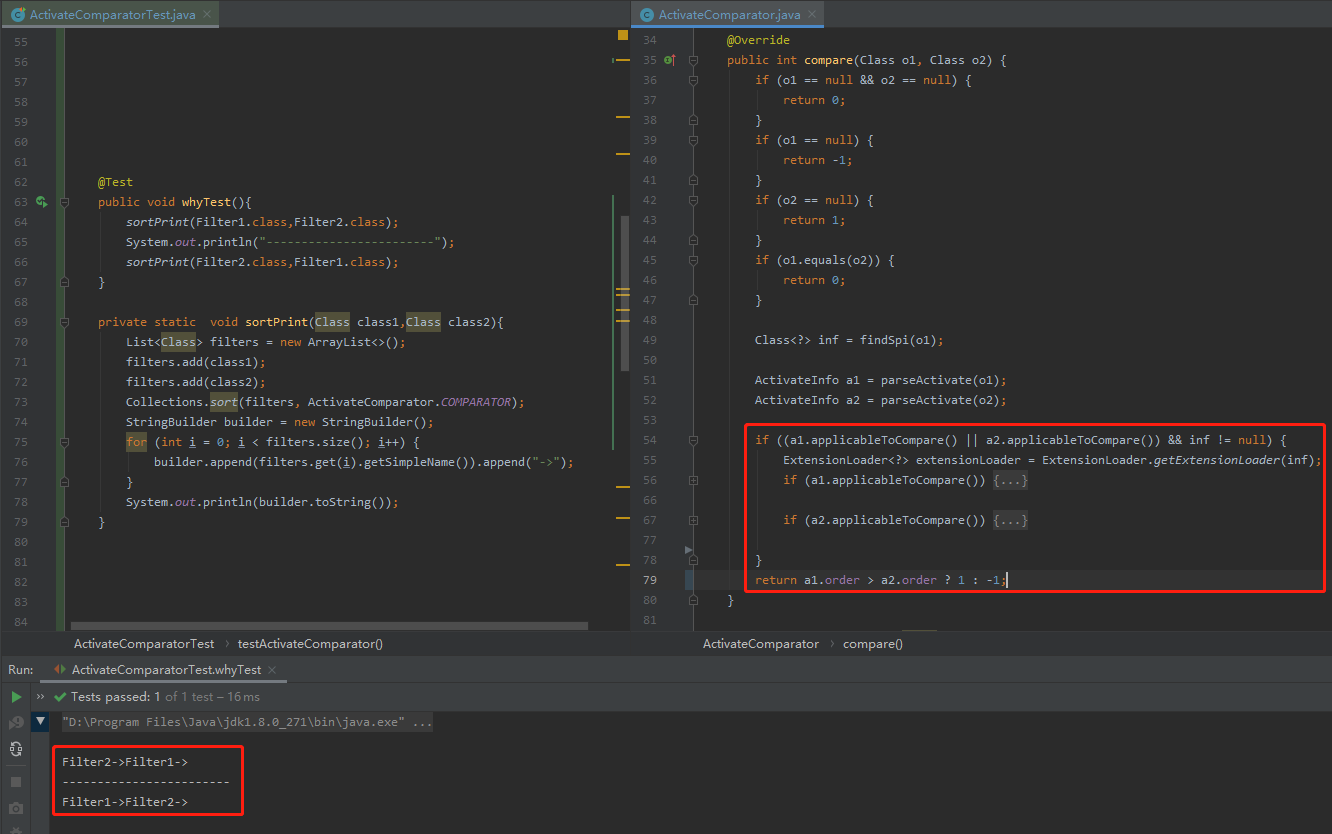Click the java.exe command line in console

pos(247,722)
